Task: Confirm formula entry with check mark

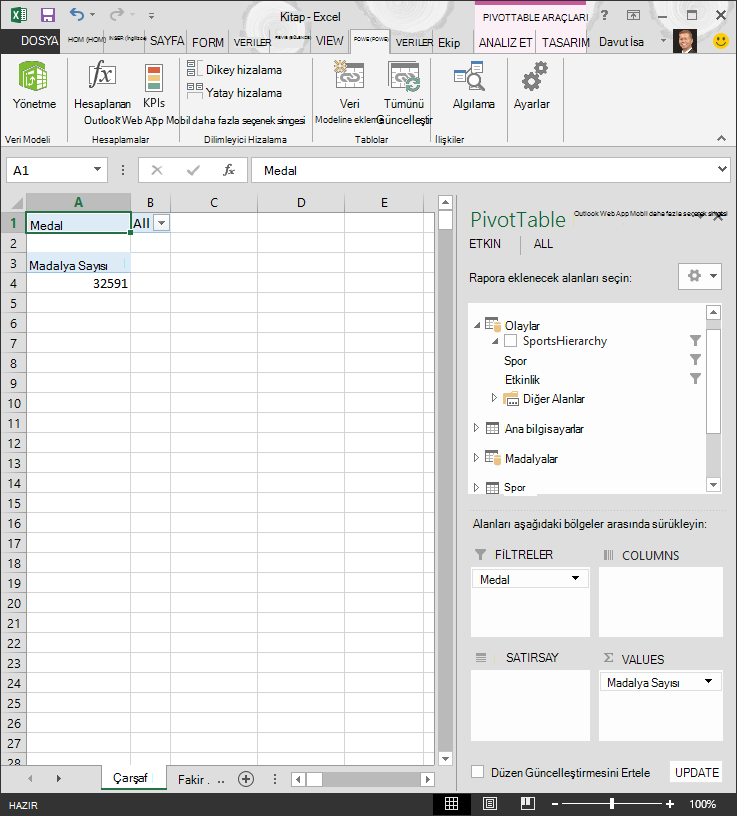Action: [x=193, y=170]
